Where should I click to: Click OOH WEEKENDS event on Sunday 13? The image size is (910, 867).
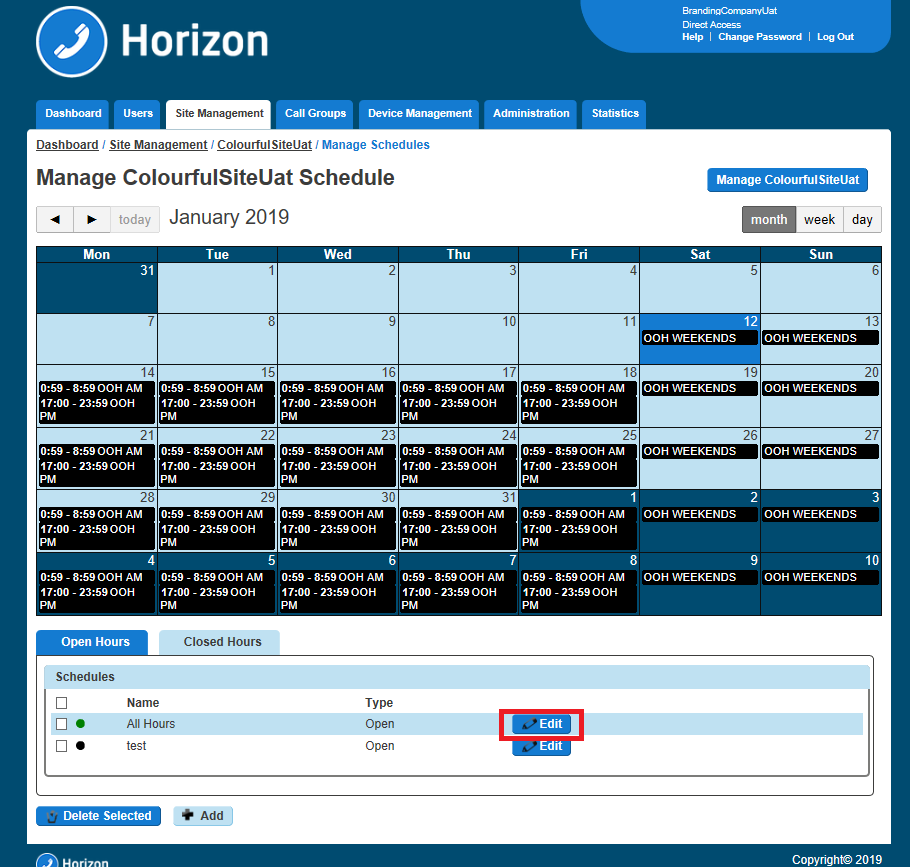[820, 338]
